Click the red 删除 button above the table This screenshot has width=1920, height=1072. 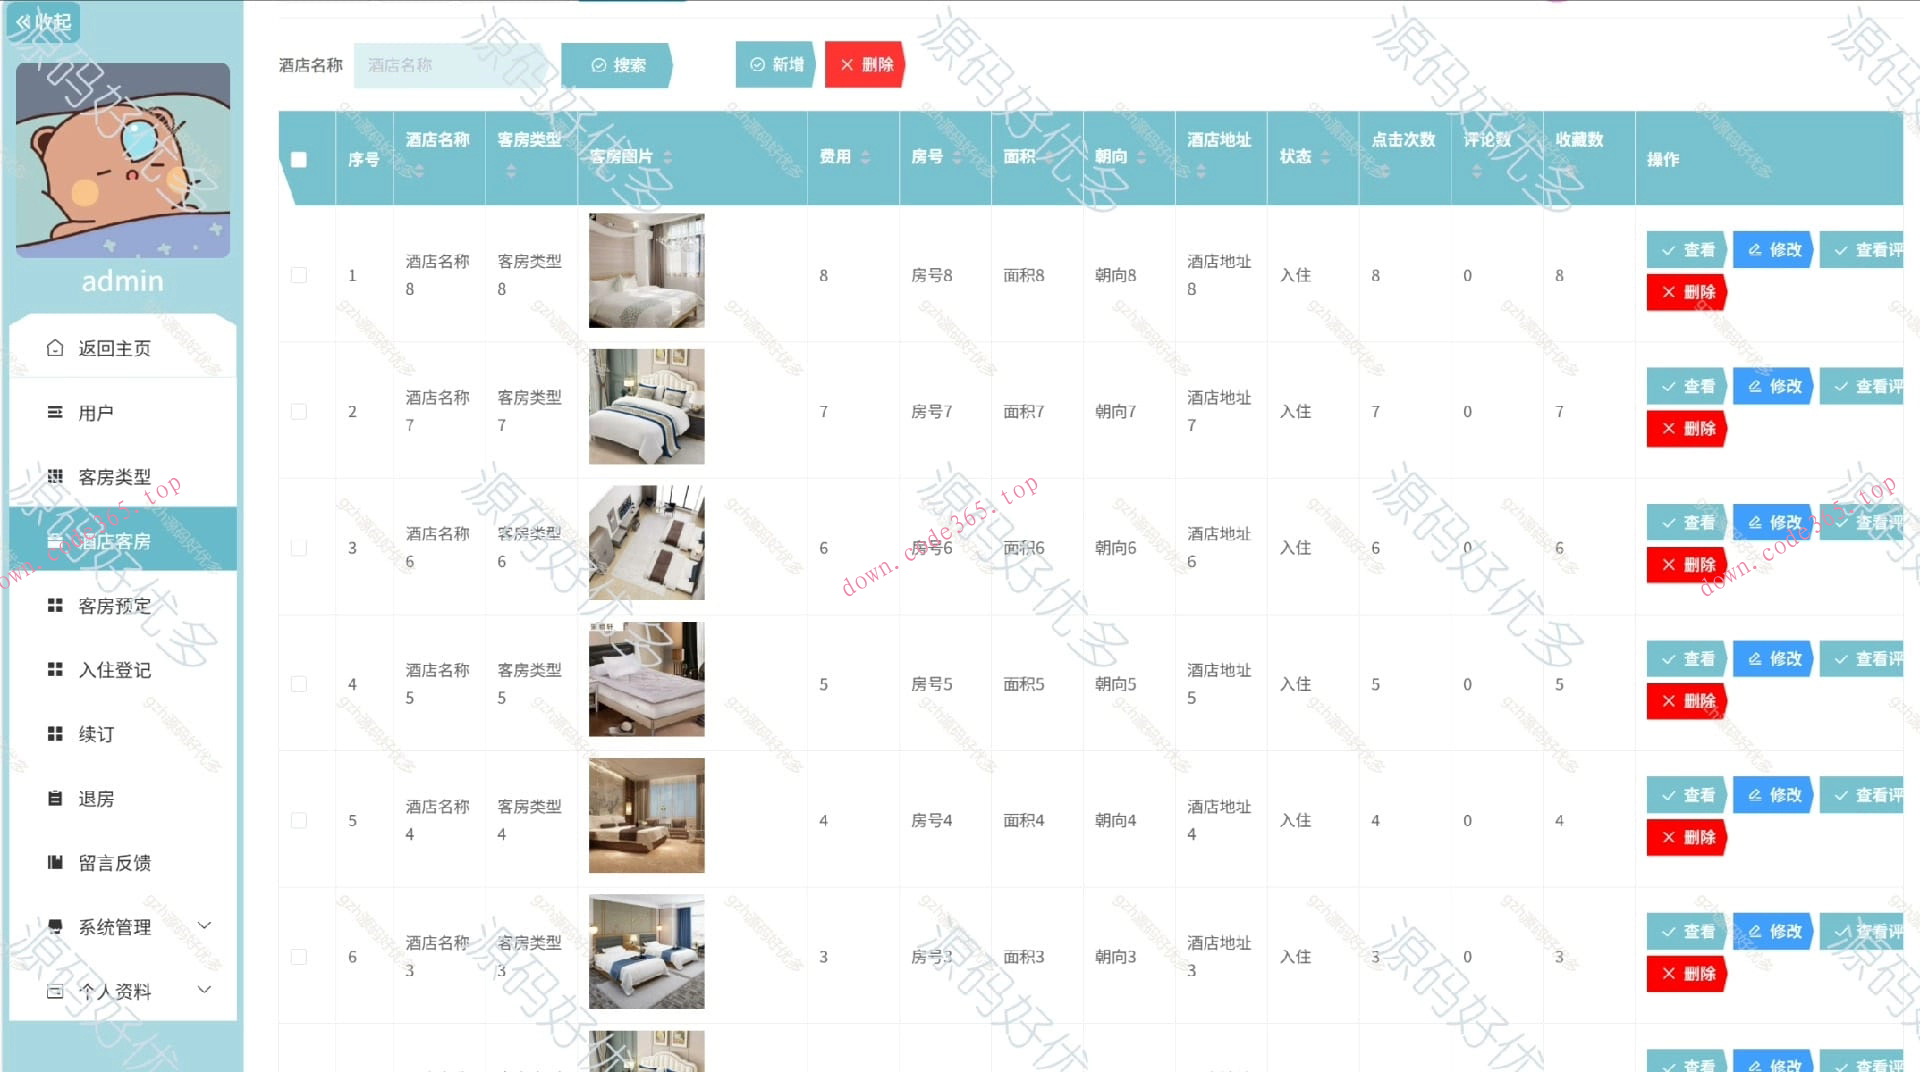[865, 65]
